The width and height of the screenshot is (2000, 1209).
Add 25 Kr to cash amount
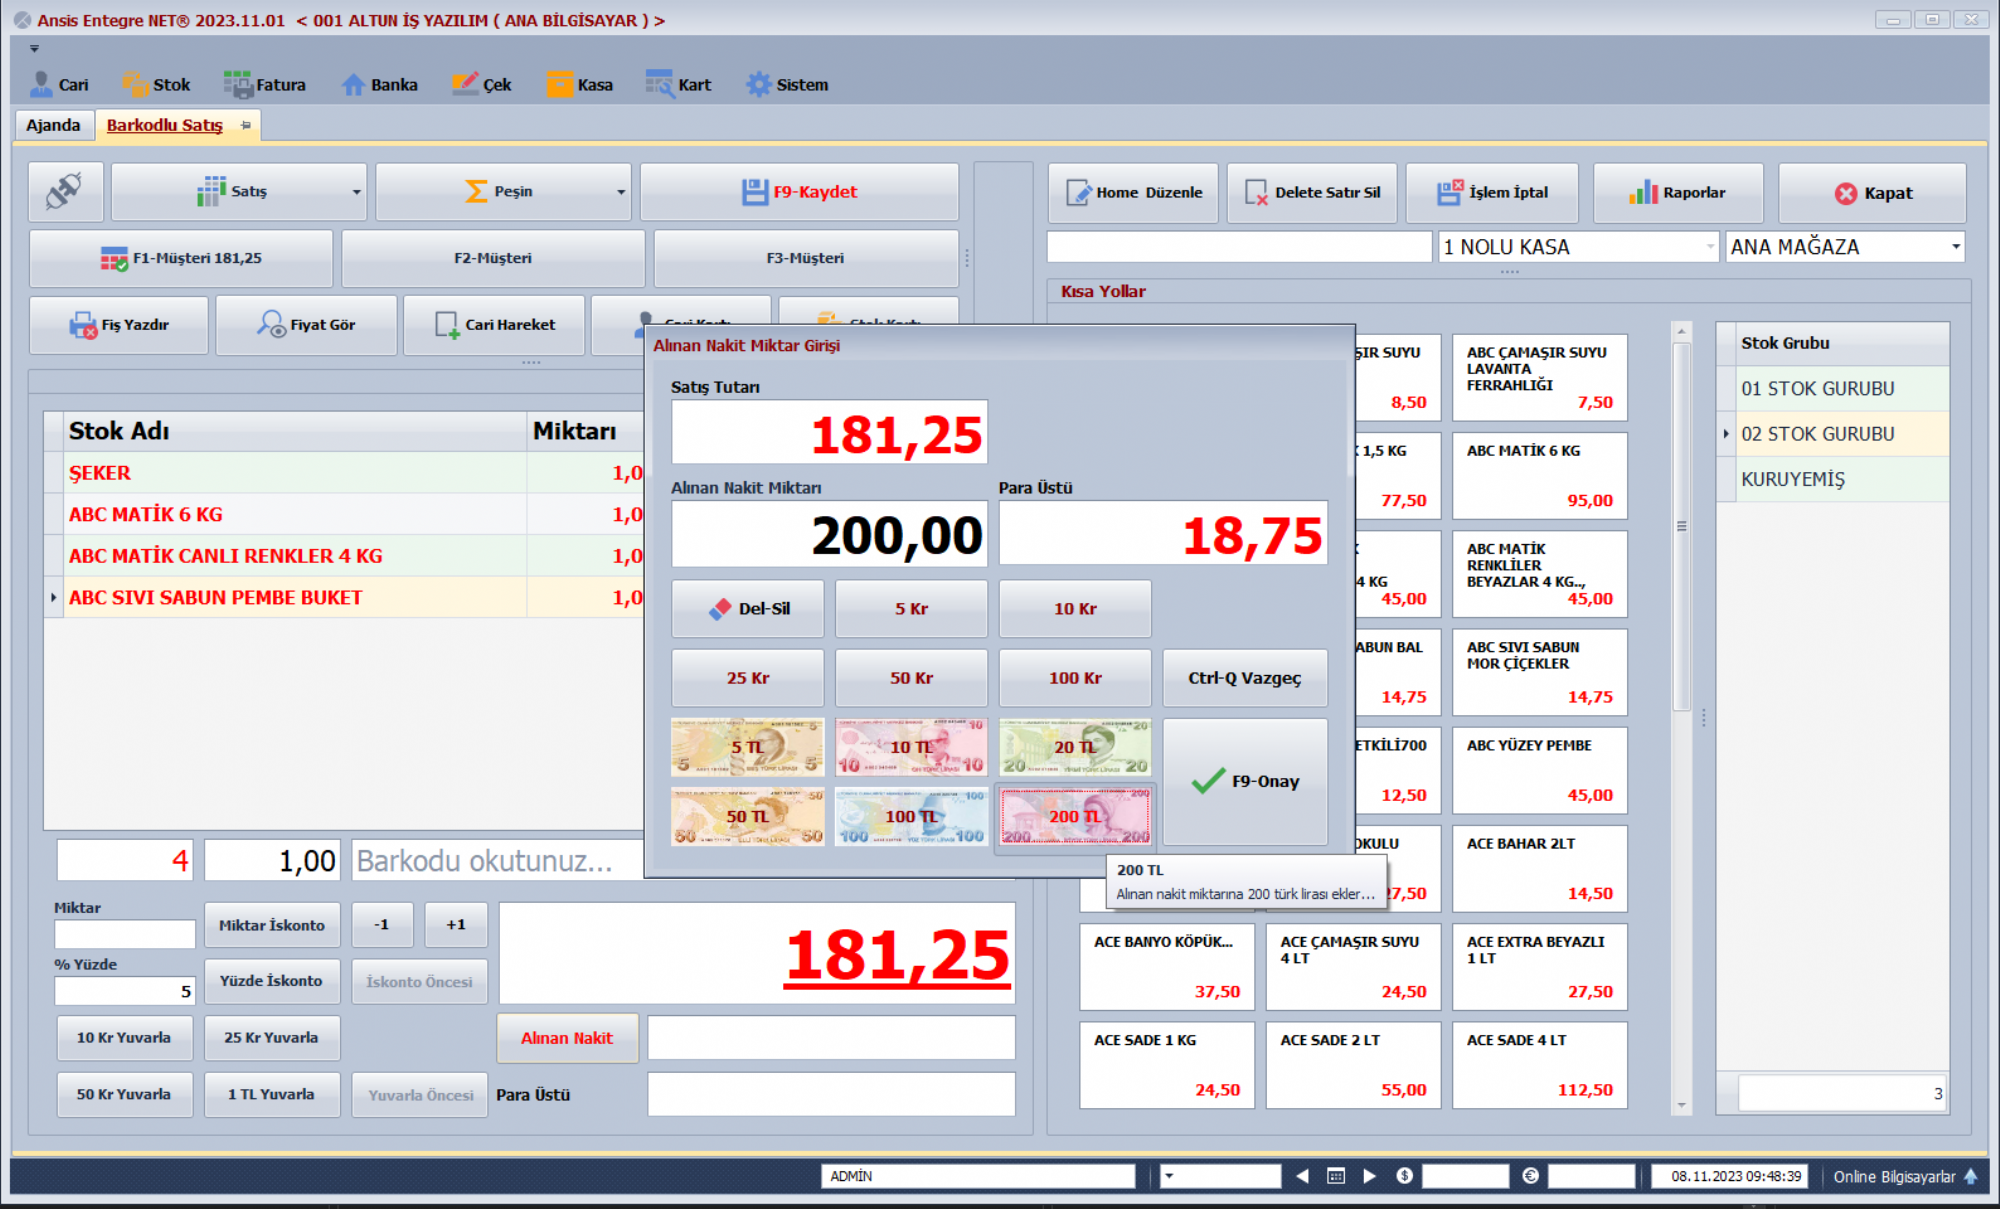748,678
